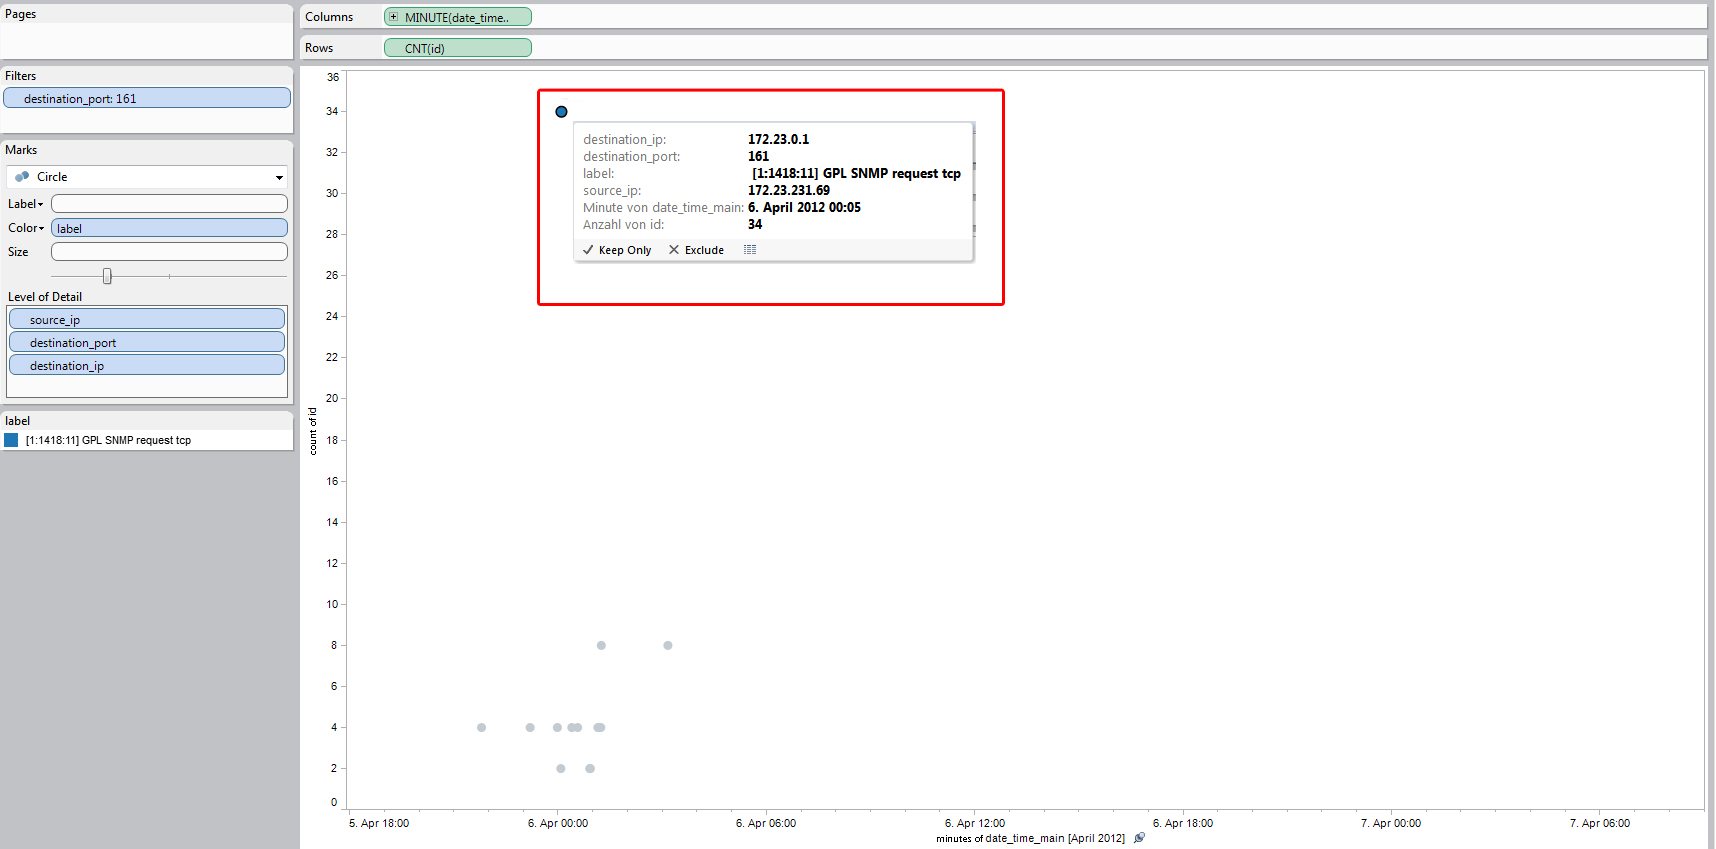Select the label pill on Color shelf
Image resolution: width=1716 pixels, height=849 pixels.
[x=169, y=228]
